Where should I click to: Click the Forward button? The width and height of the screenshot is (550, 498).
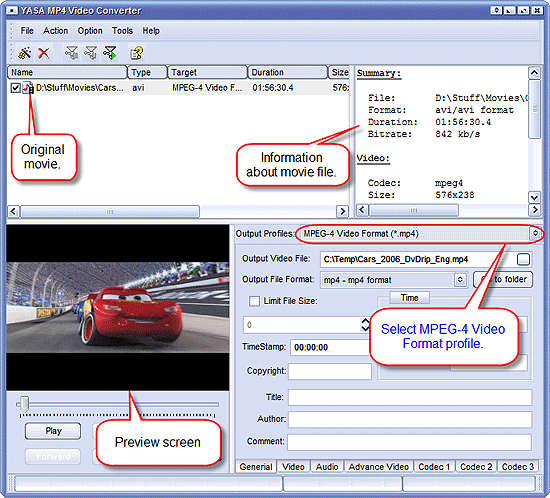pyautogui.click(x=53, y=456)
